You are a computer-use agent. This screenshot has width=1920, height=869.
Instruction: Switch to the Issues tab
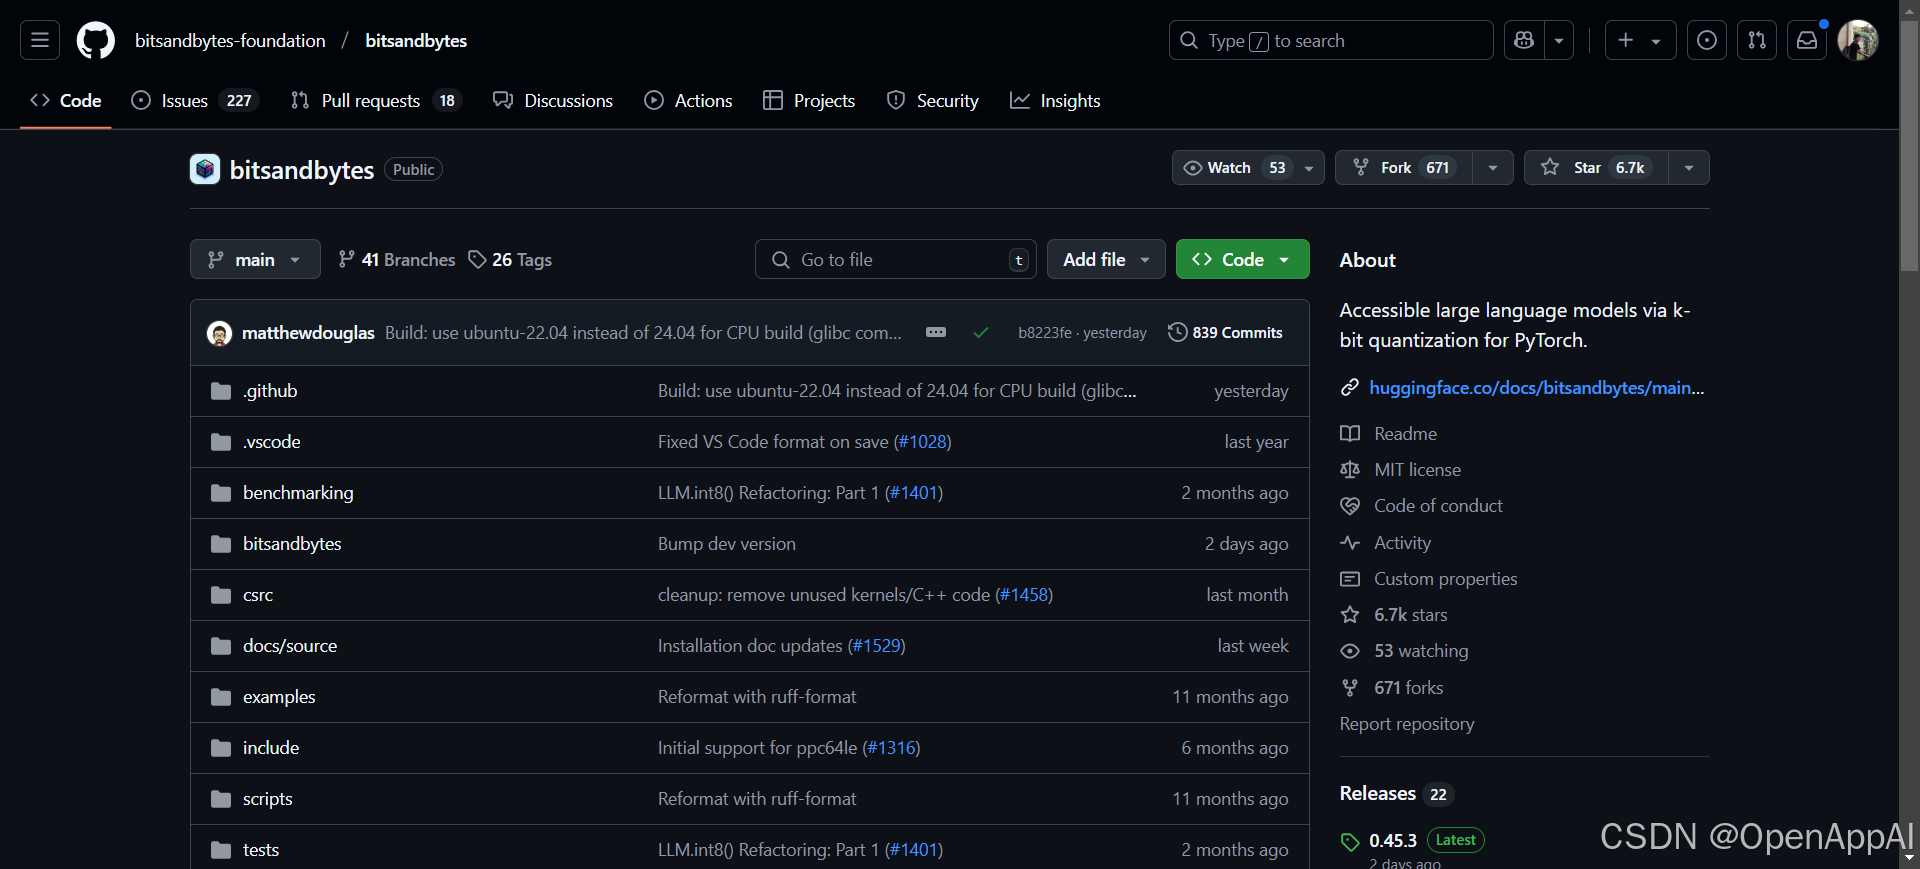(195, 101)
